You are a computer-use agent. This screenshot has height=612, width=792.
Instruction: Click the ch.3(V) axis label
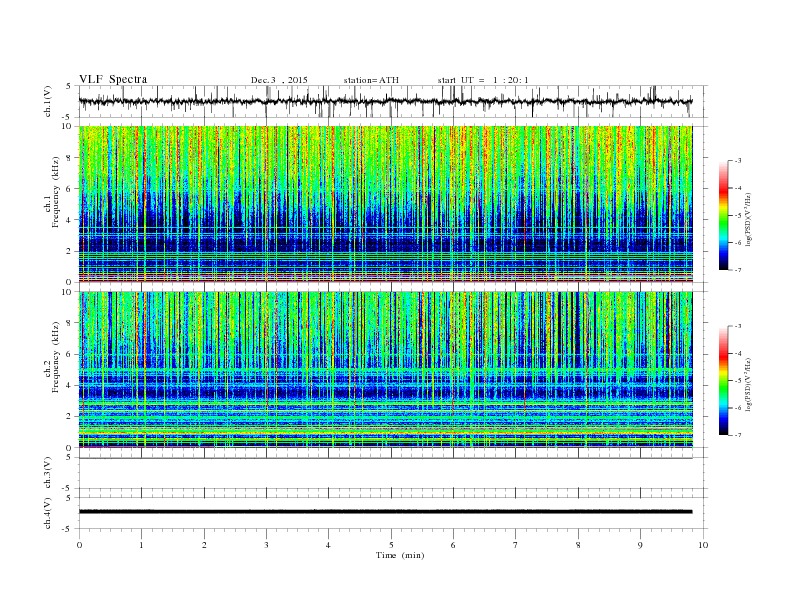pyautogui.click(x=48, y=473)
